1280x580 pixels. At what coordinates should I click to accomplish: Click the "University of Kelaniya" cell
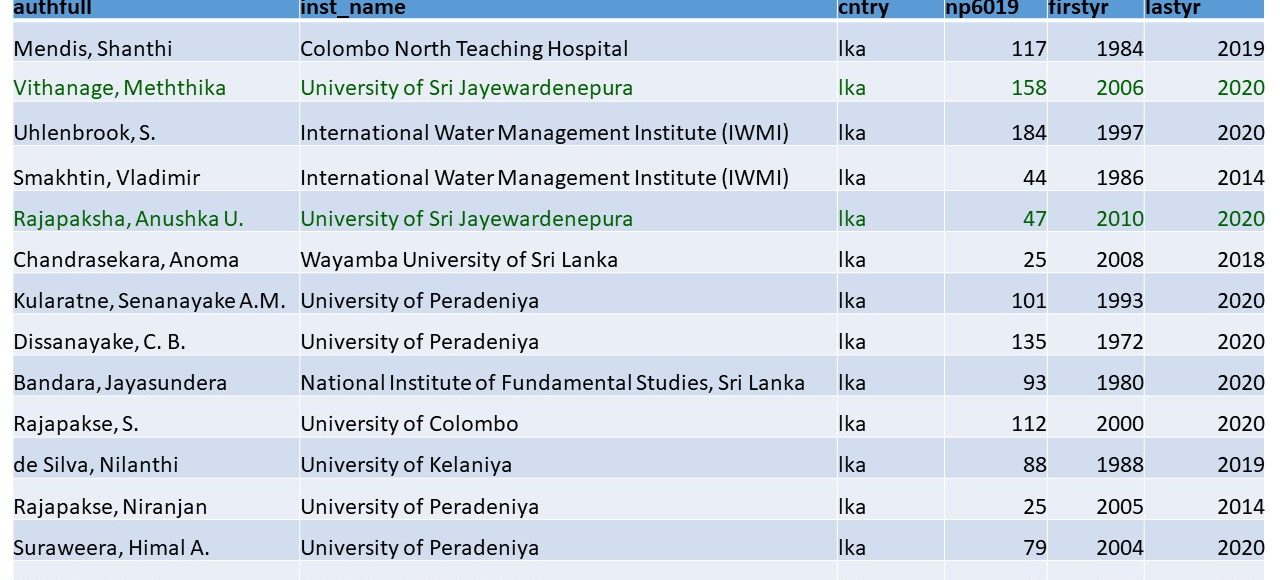[x=406, y=465]
